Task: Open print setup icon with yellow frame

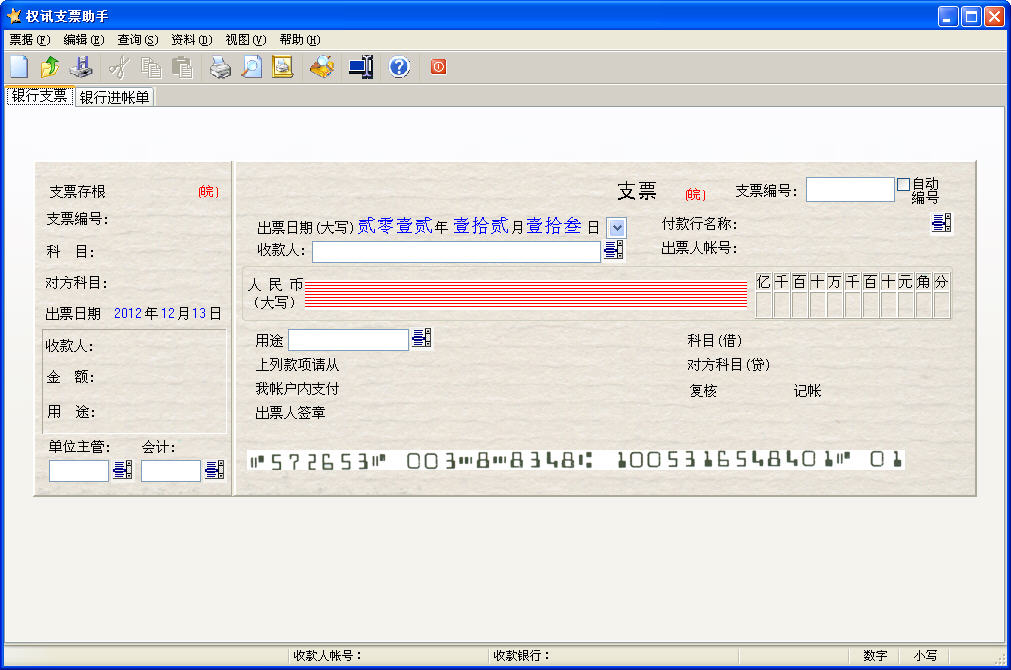Action: [282, 67]
